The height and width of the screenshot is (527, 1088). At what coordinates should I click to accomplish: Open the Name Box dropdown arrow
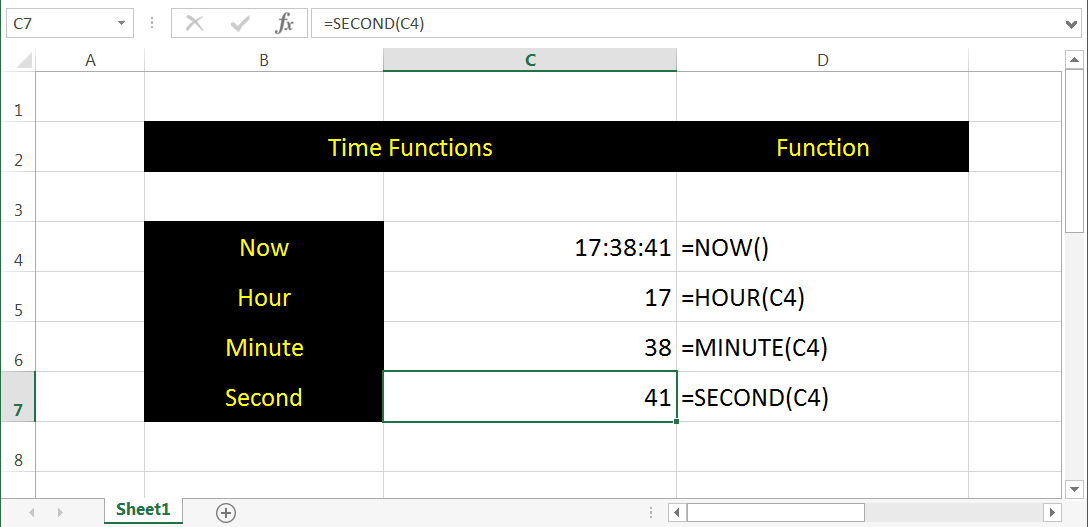(x=121, y=24)
